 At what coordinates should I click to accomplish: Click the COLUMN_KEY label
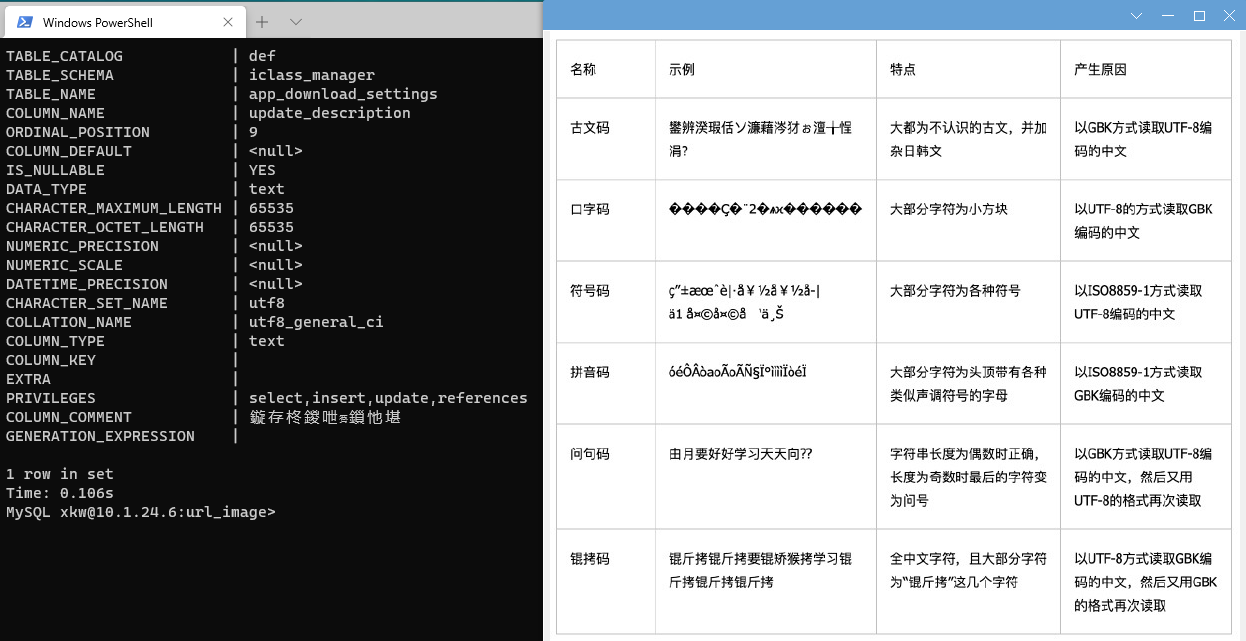(x=51, y=360)
